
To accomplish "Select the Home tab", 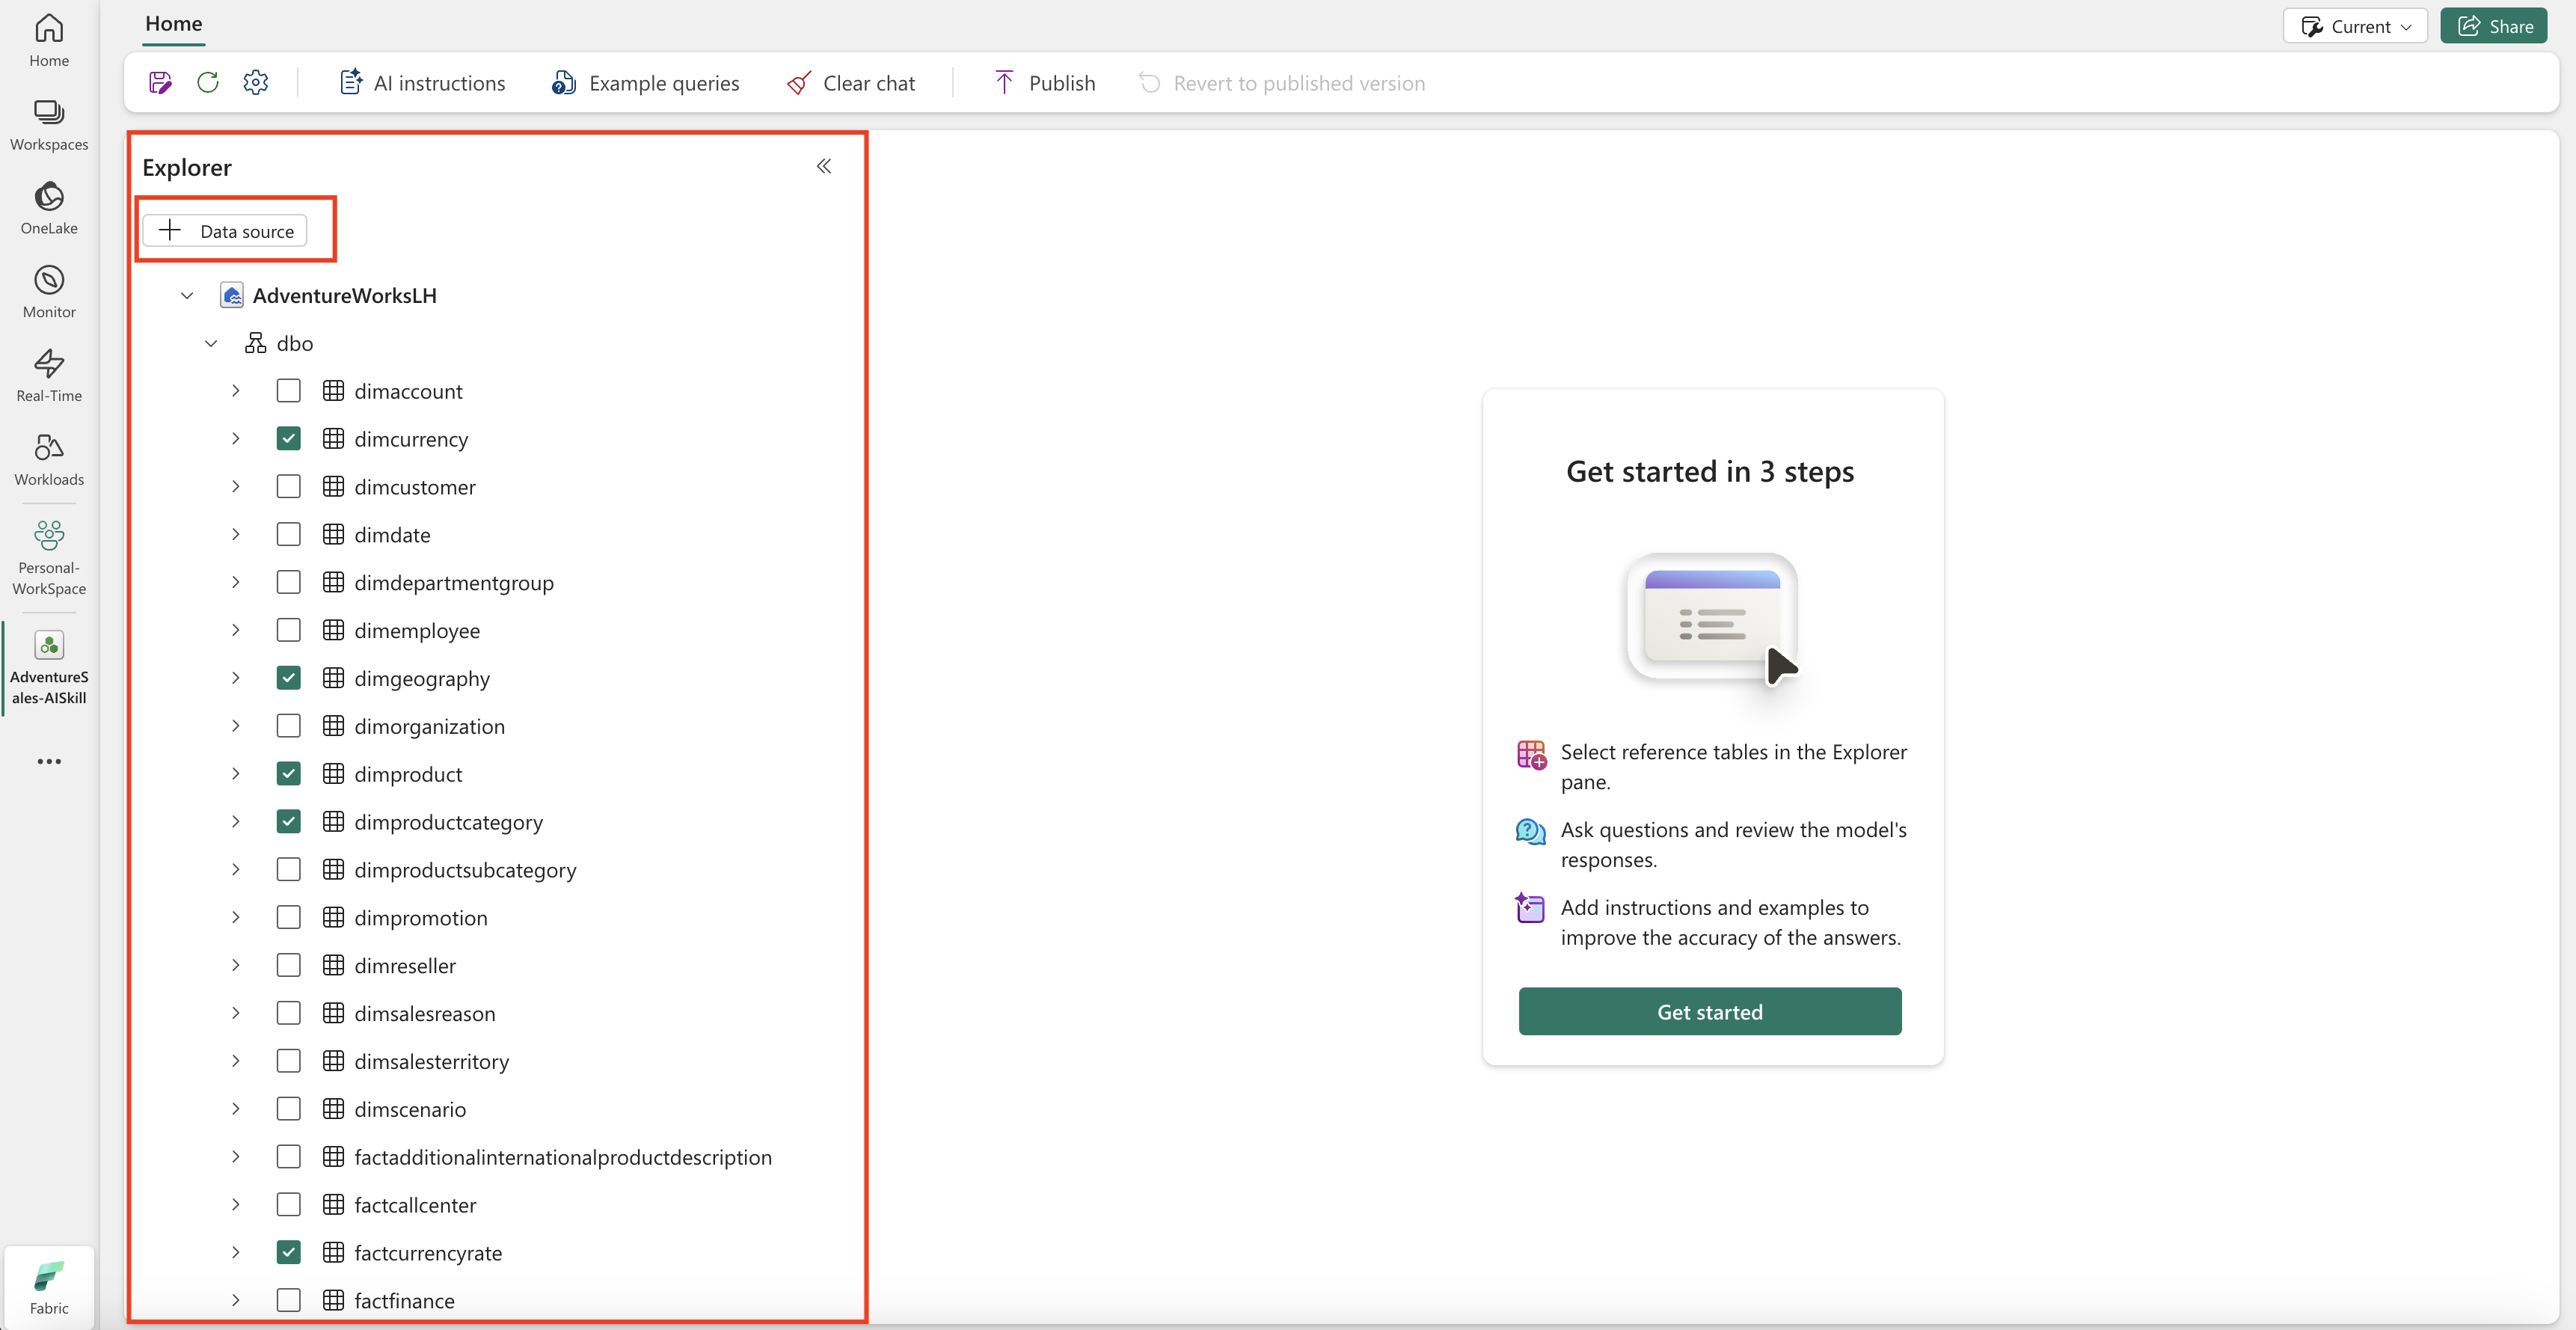I will coord(173,24).
